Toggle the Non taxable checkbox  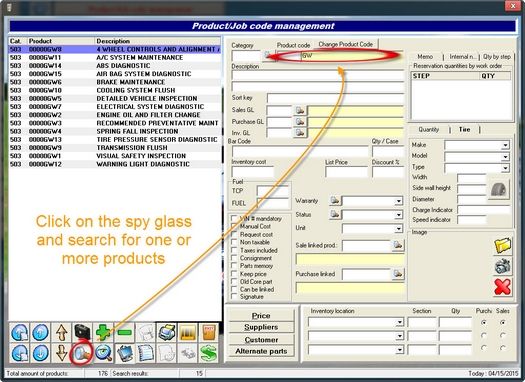pos(234,242)
